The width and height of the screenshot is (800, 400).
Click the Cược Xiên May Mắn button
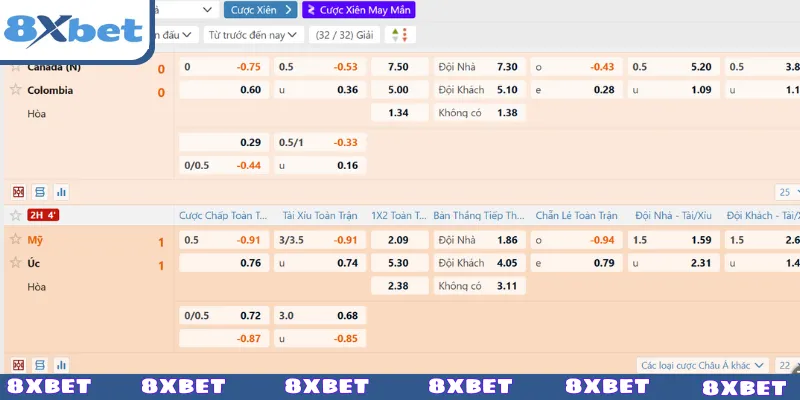click(x=358, y=10)
